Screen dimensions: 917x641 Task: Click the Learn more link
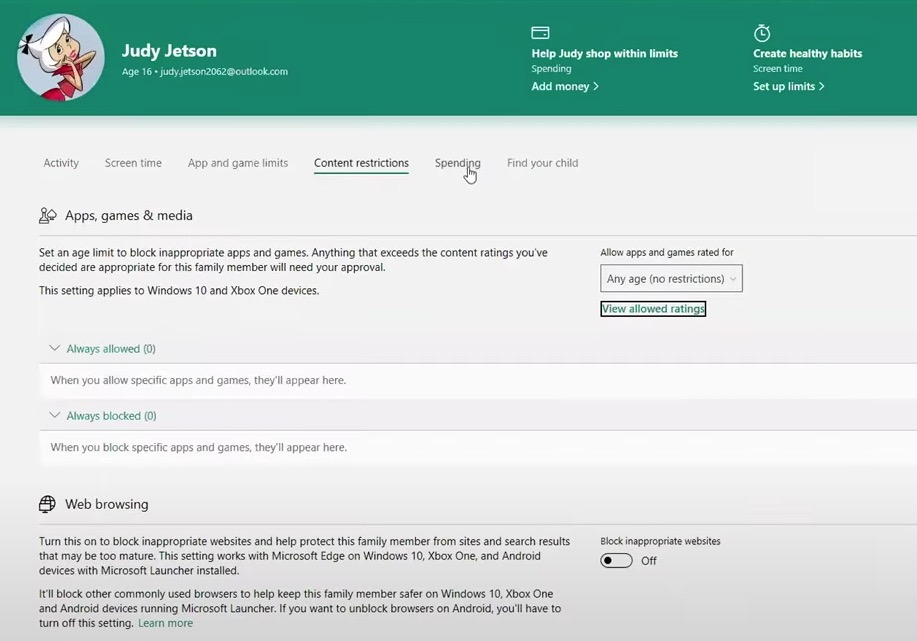(164, 622)
